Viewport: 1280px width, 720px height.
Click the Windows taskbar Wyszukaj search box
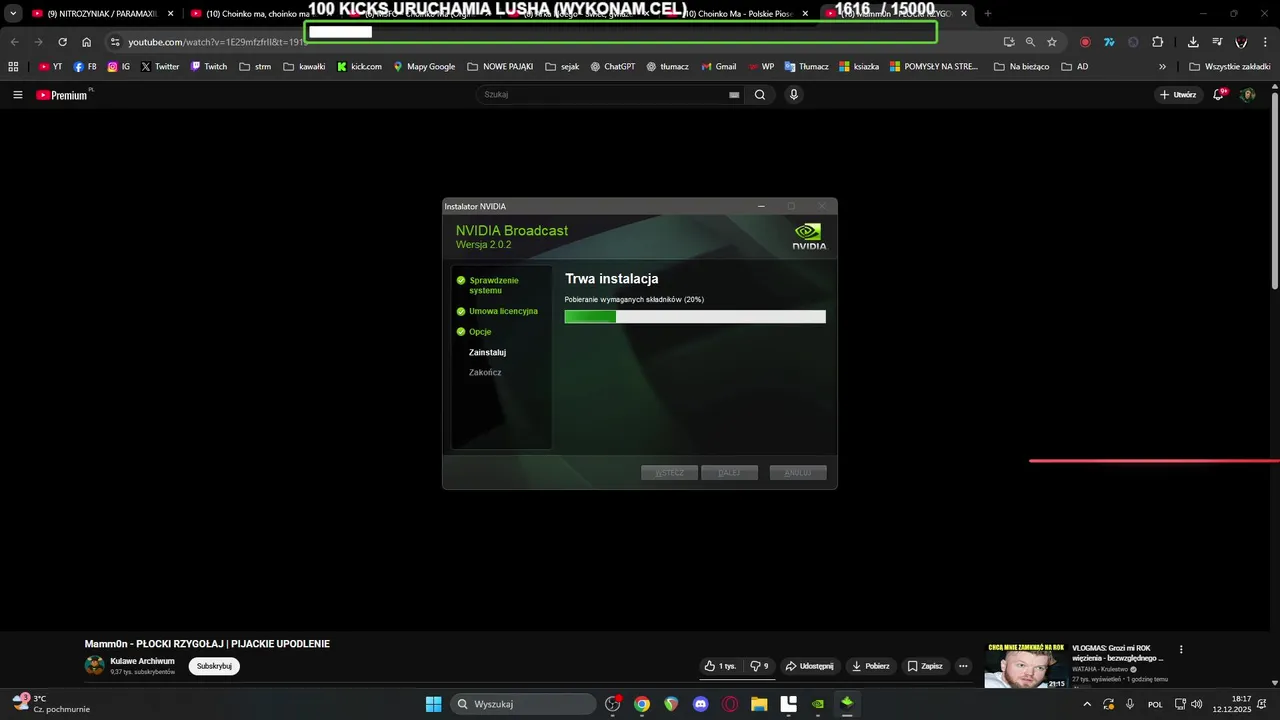521,704
